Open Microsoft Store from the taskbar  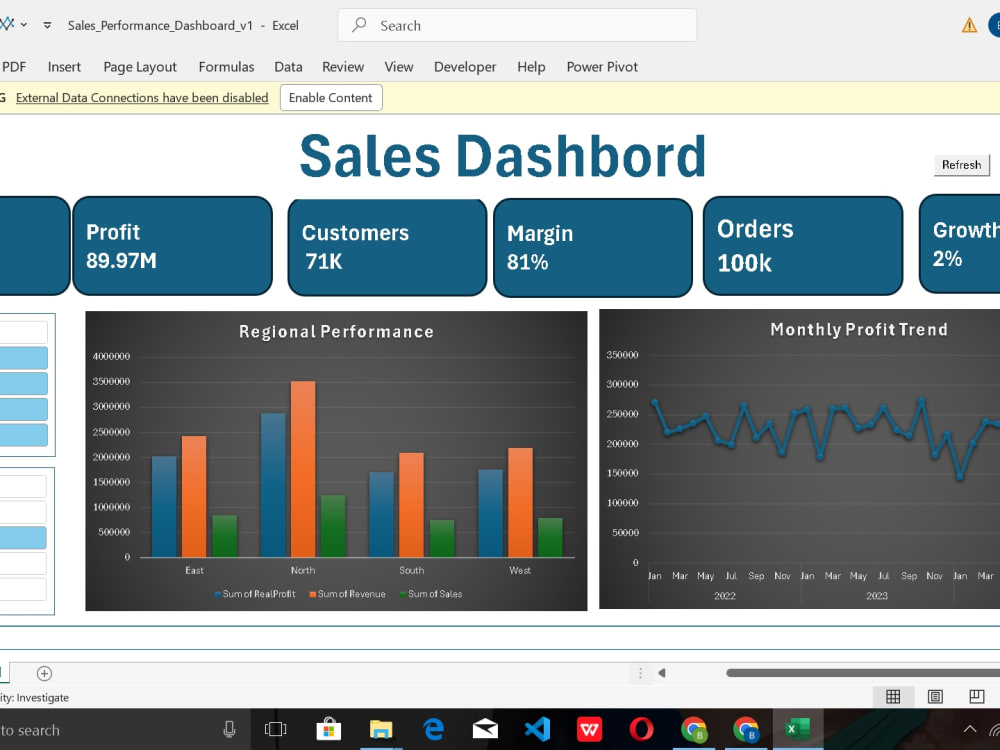(x=328, y=729)
